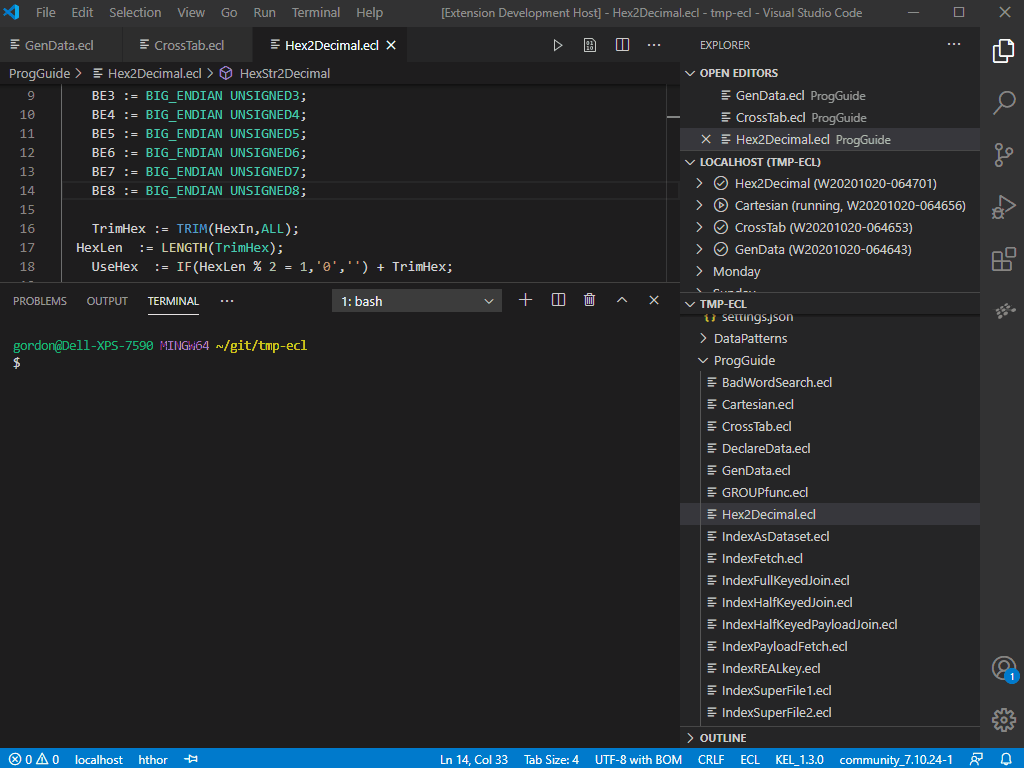1024x768 pixels.
Task: Click the UTF-8 with BOM encoding status
Action: (x=638, y=760)
